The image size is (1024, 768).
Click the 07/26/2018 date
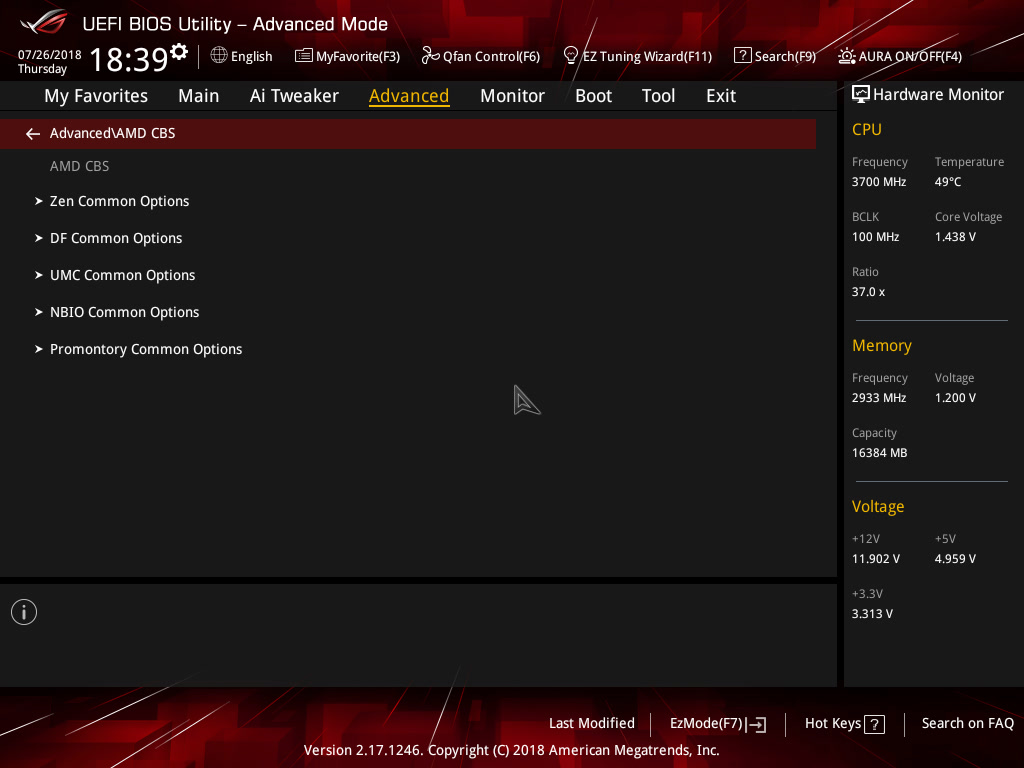click(x=50, y=55)
